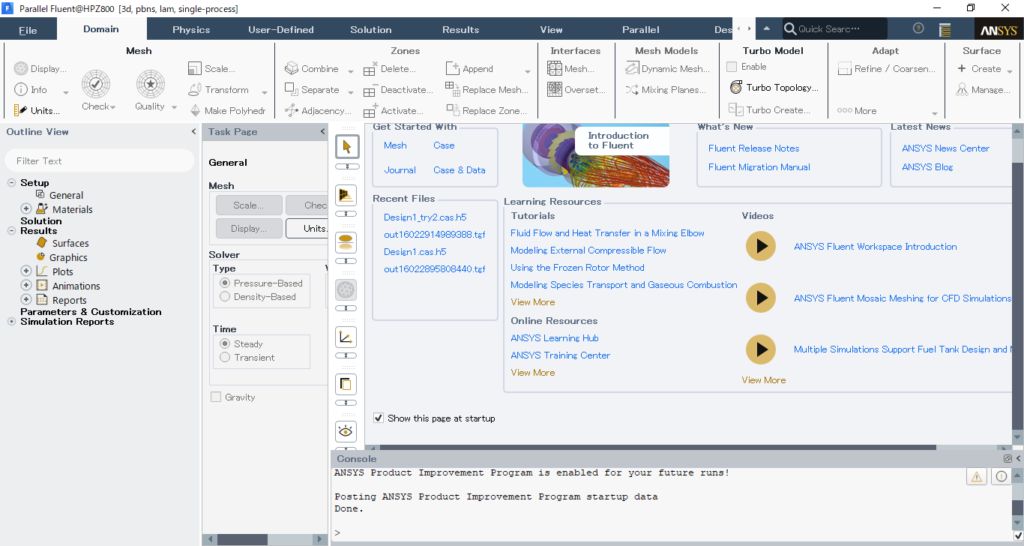Open the File menu

pos(28,30)
